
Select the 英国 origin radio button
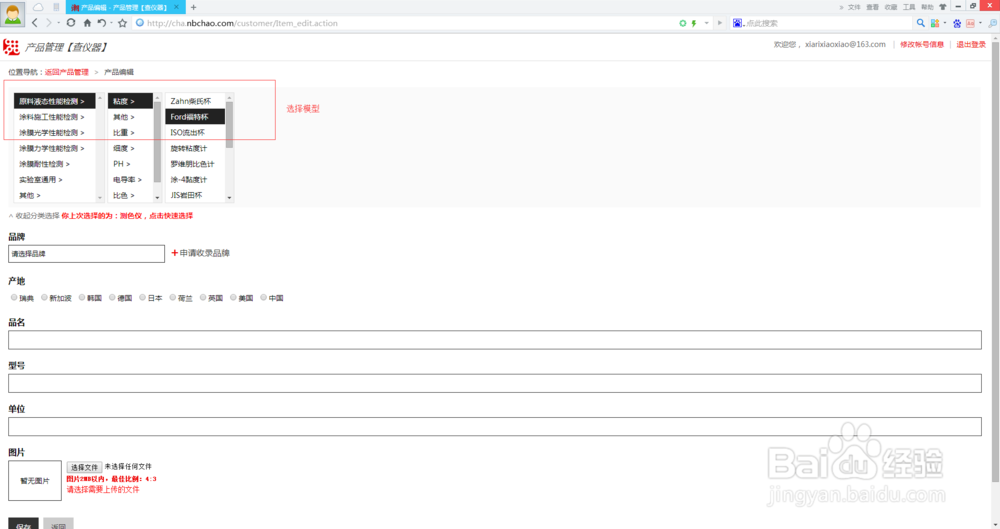tap(203, 297)
